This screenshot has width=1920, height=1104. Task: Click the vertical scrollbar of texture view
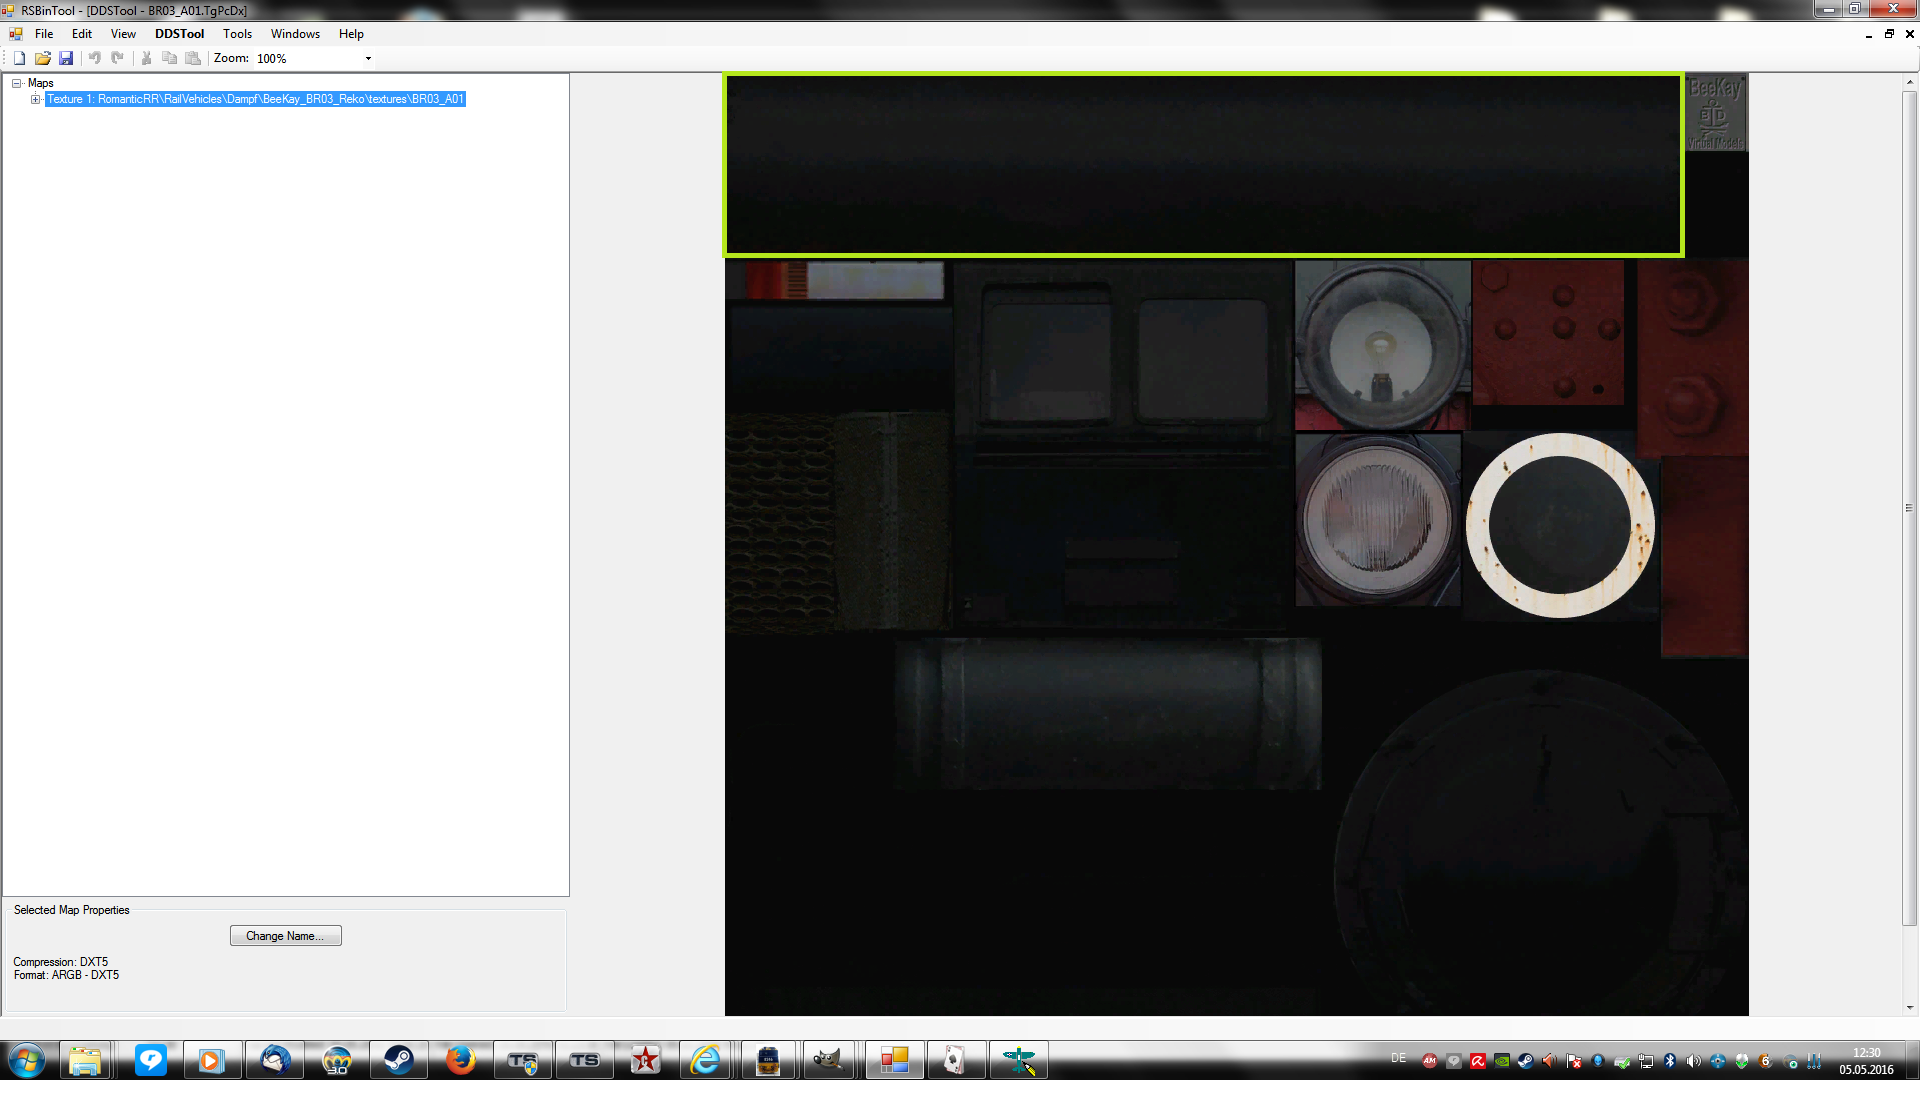coord(1909,508)
